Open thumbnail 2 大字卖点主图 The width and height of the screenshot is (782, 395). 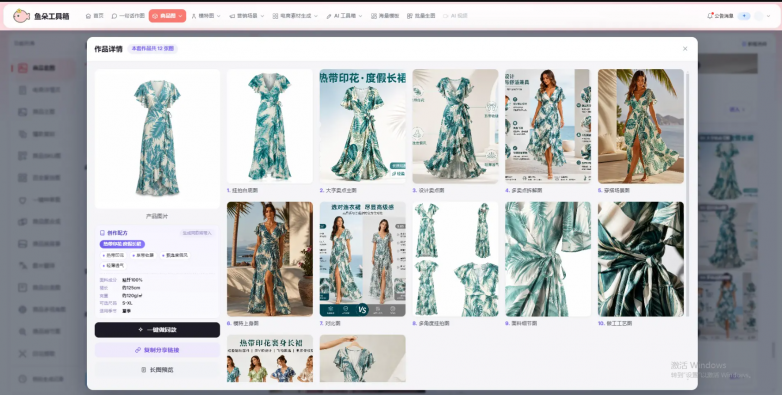pyautogui.click(x=363, y=126)
